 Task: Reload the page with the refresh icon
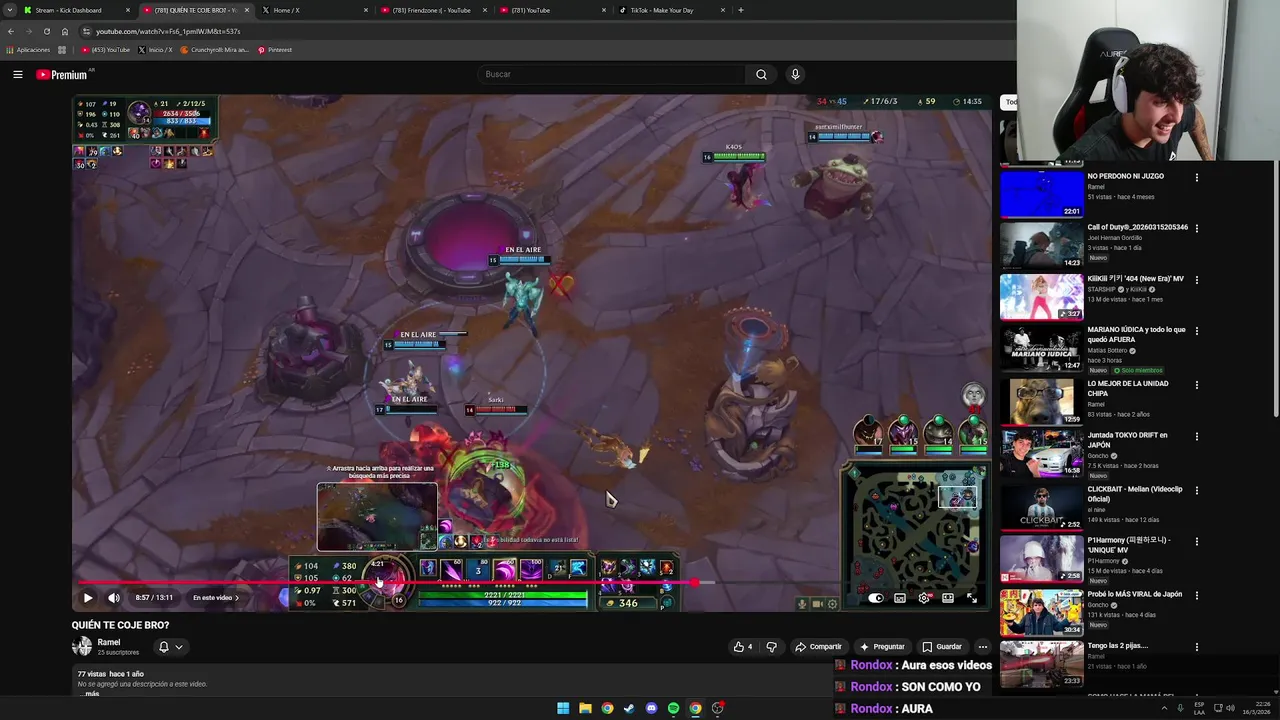pyautogui.click(x=46, y=31)
